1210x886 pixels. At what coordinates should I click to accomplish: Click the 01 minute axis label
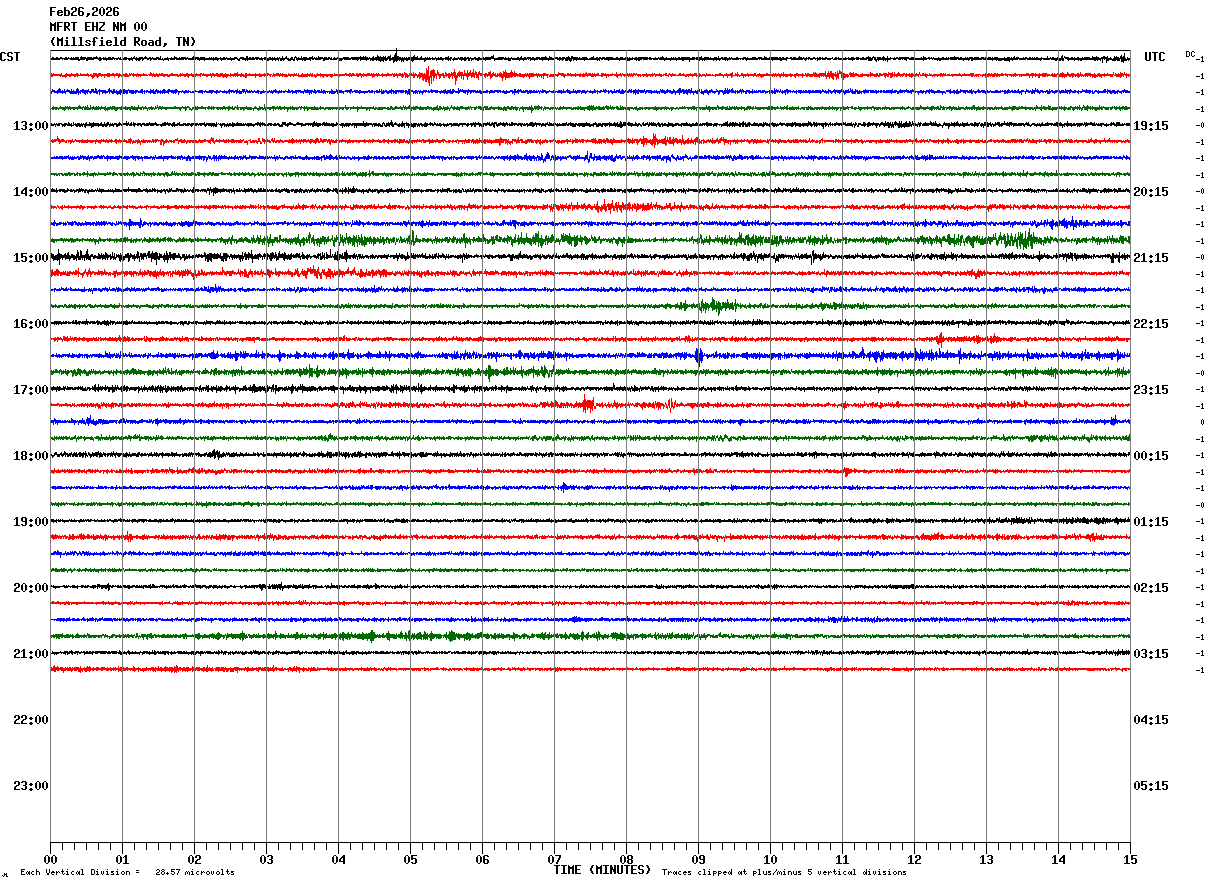click(x=122, y=860)
